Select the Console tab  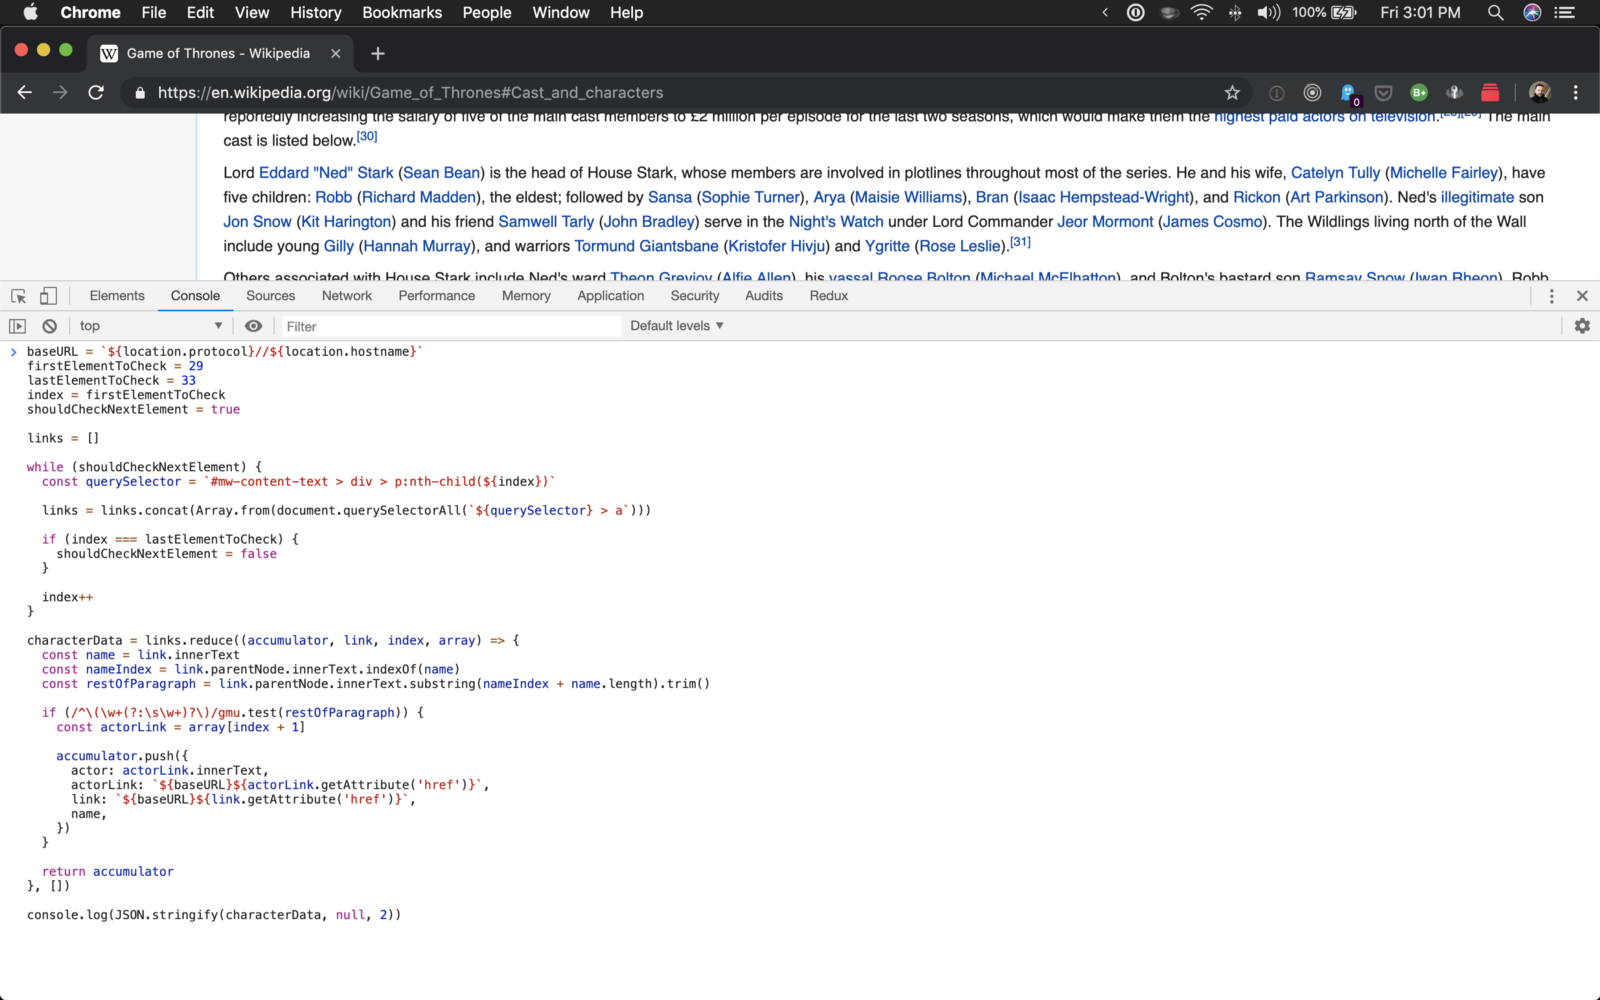pos(195,296)
